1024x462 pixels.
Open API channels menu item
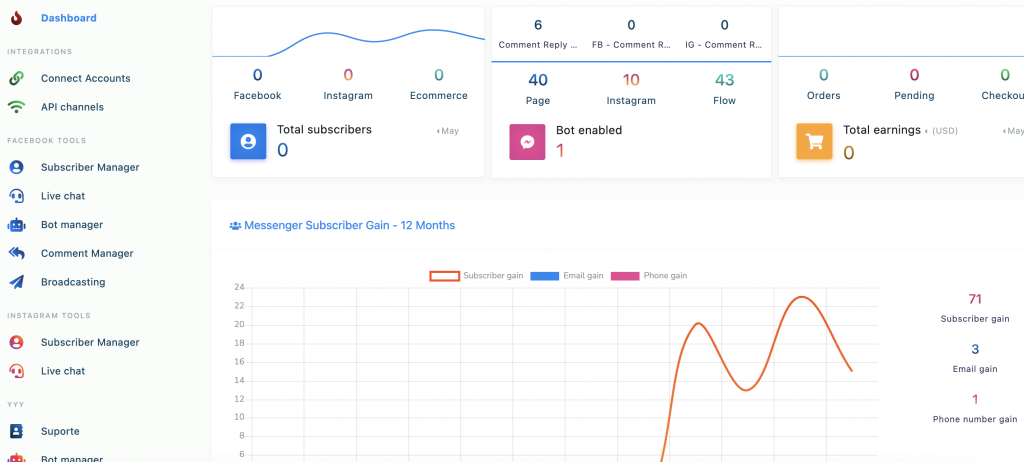coord(72,107)
